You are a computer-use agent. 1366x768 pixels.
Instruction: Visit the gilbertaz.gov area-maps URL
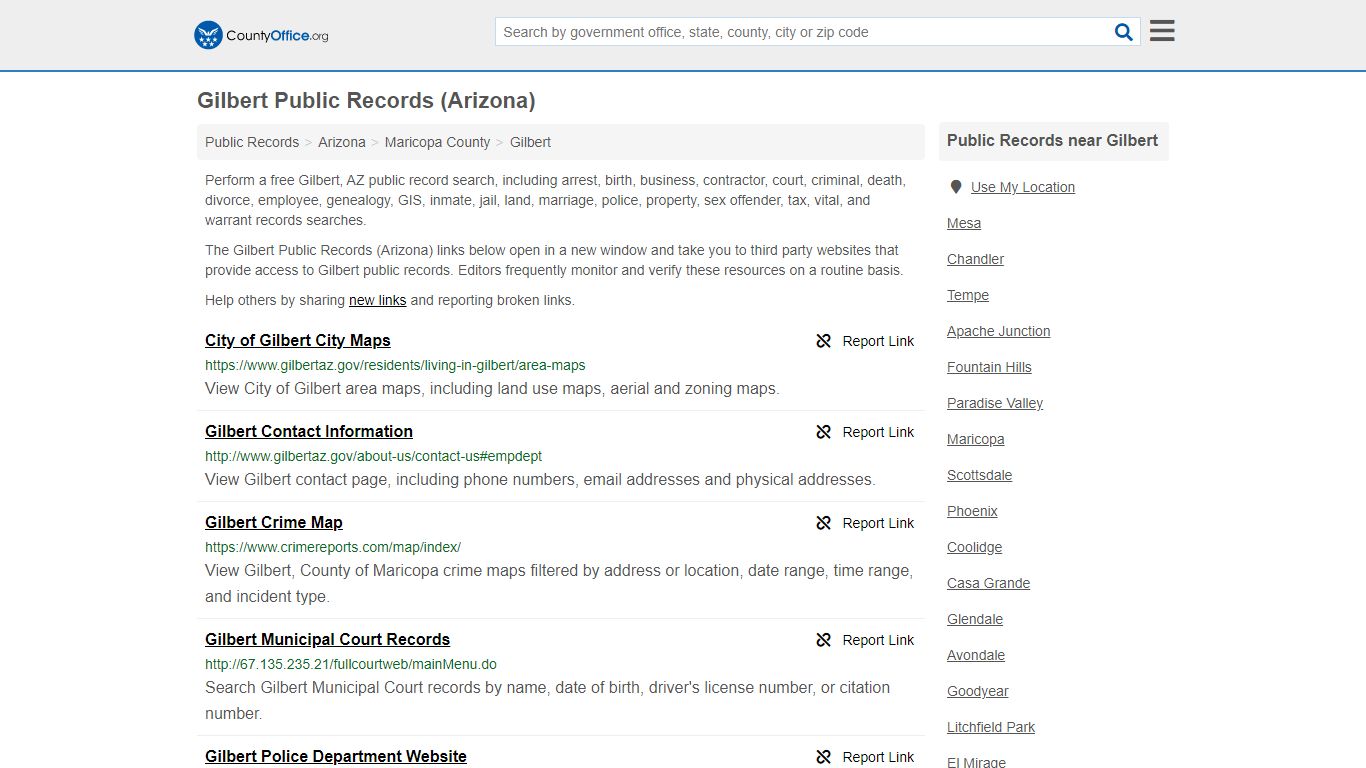click(395, 365)
